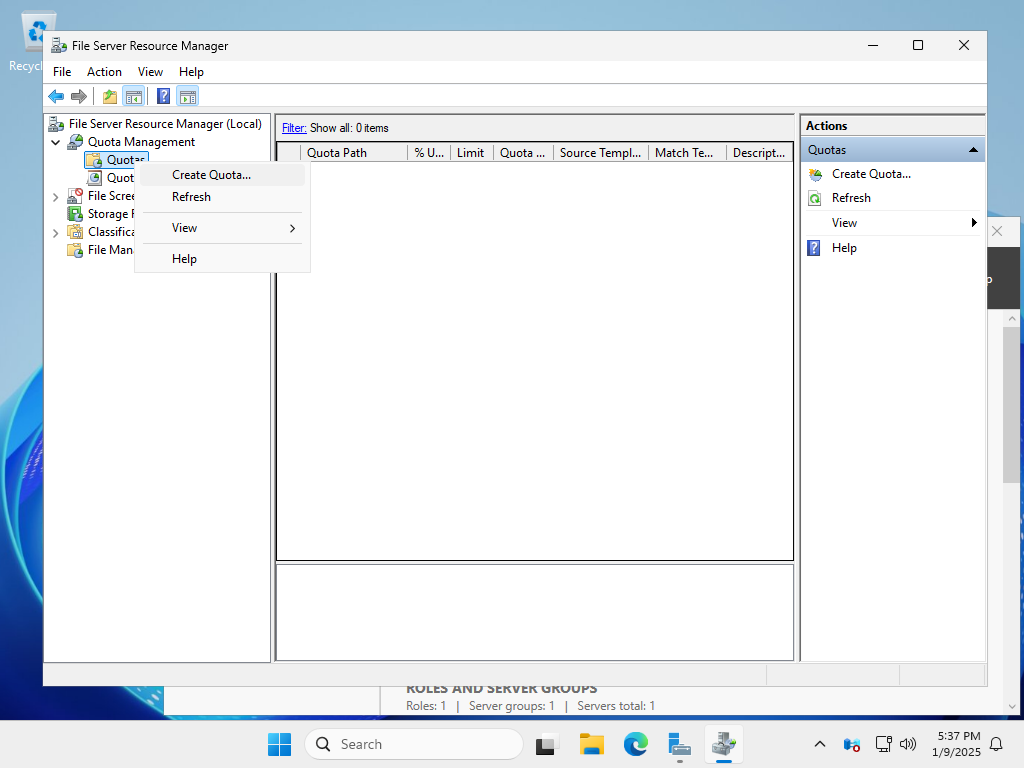
Task: Open the Action menu
Action: click(x=104, y=72)
